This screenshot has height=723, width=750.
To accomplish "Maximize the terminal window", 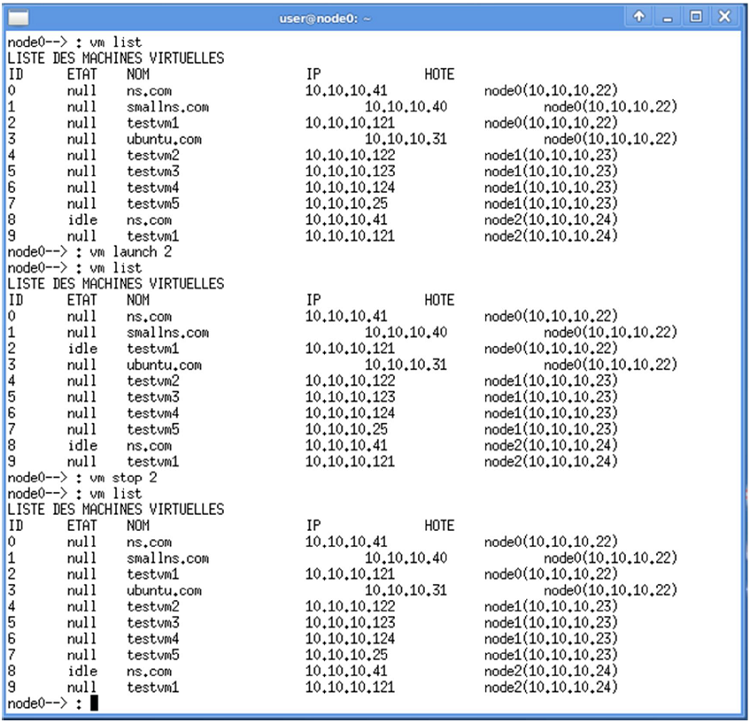I will [x=697, y=17].
